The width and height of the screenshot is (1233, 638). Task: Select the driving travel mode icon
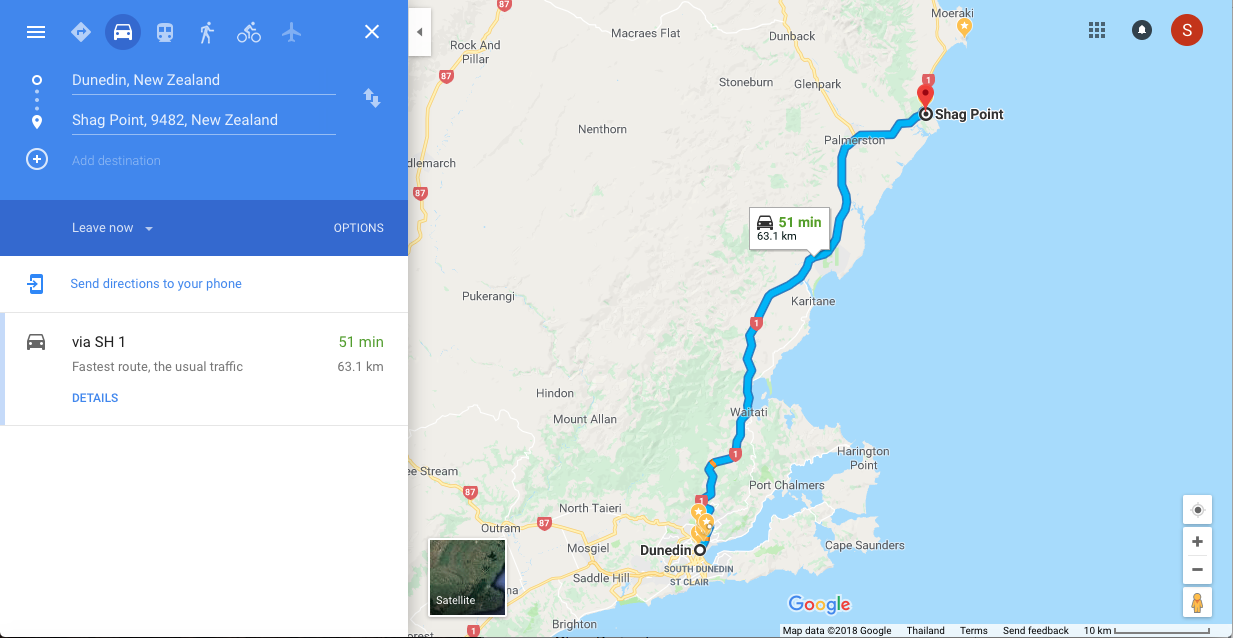123,32
